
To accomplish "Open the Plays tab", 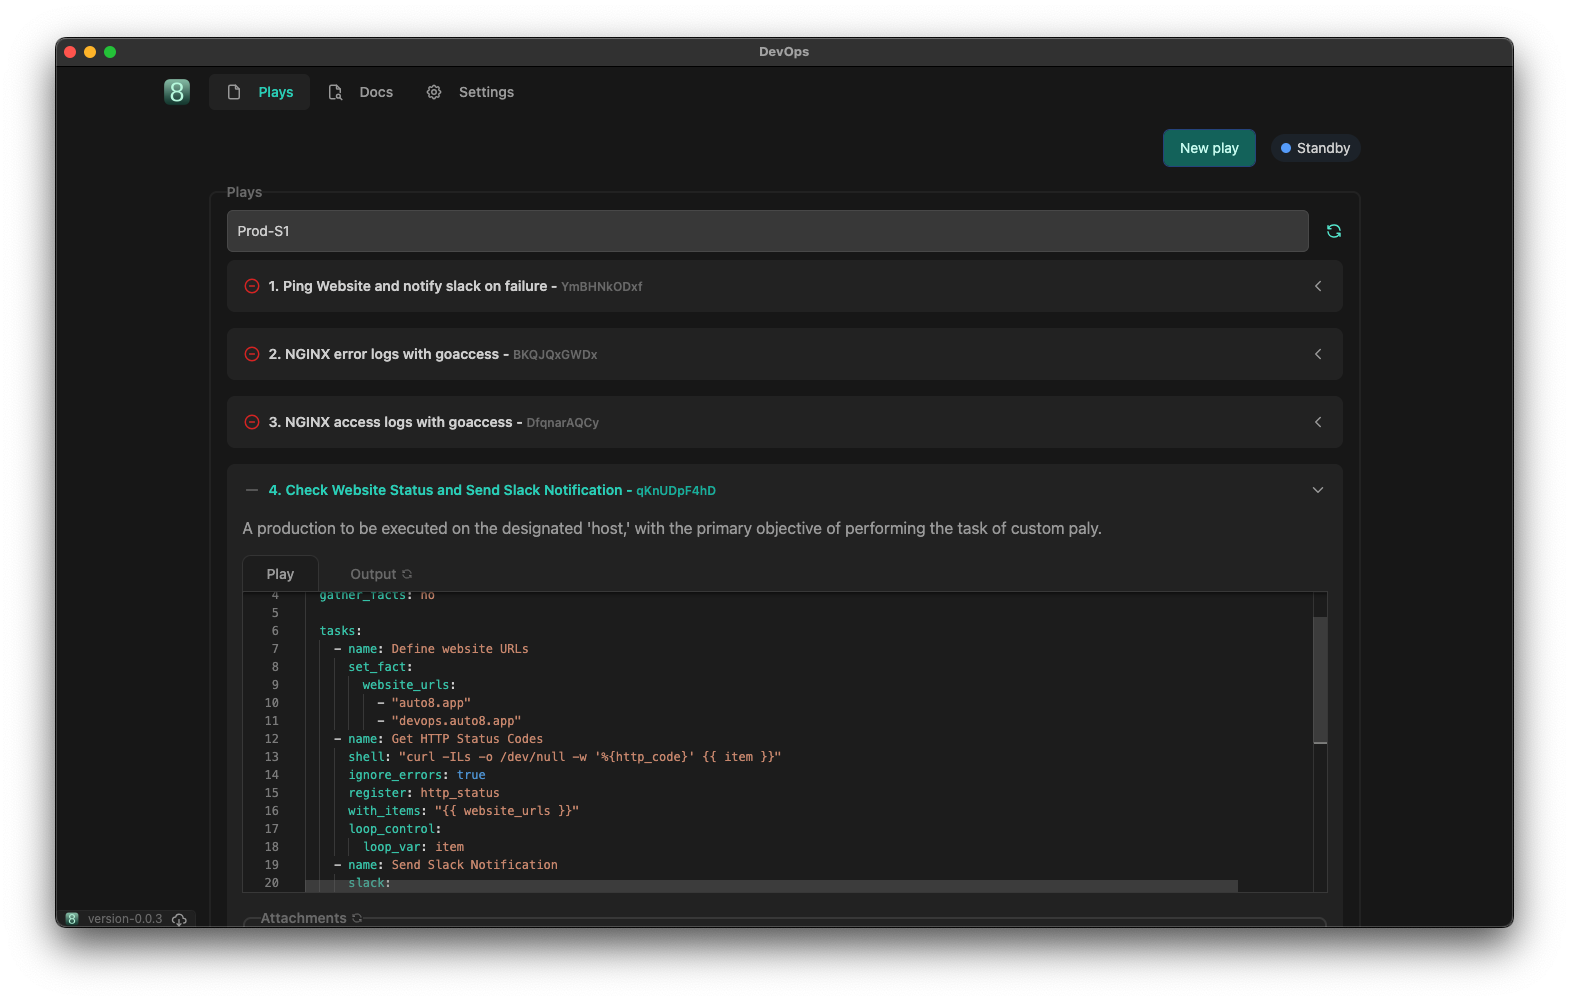I will [x=260, y=92].
